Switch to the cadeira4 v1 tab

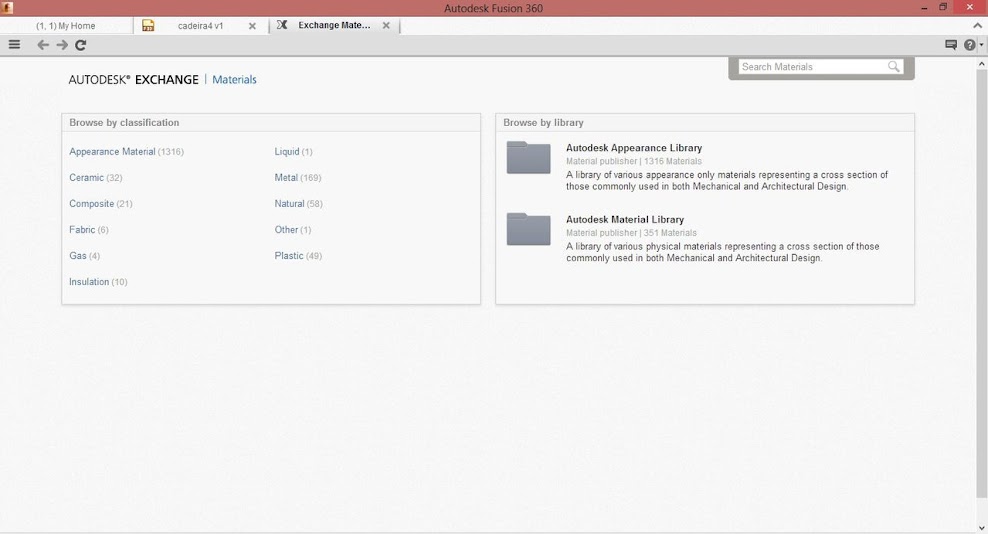200,26
